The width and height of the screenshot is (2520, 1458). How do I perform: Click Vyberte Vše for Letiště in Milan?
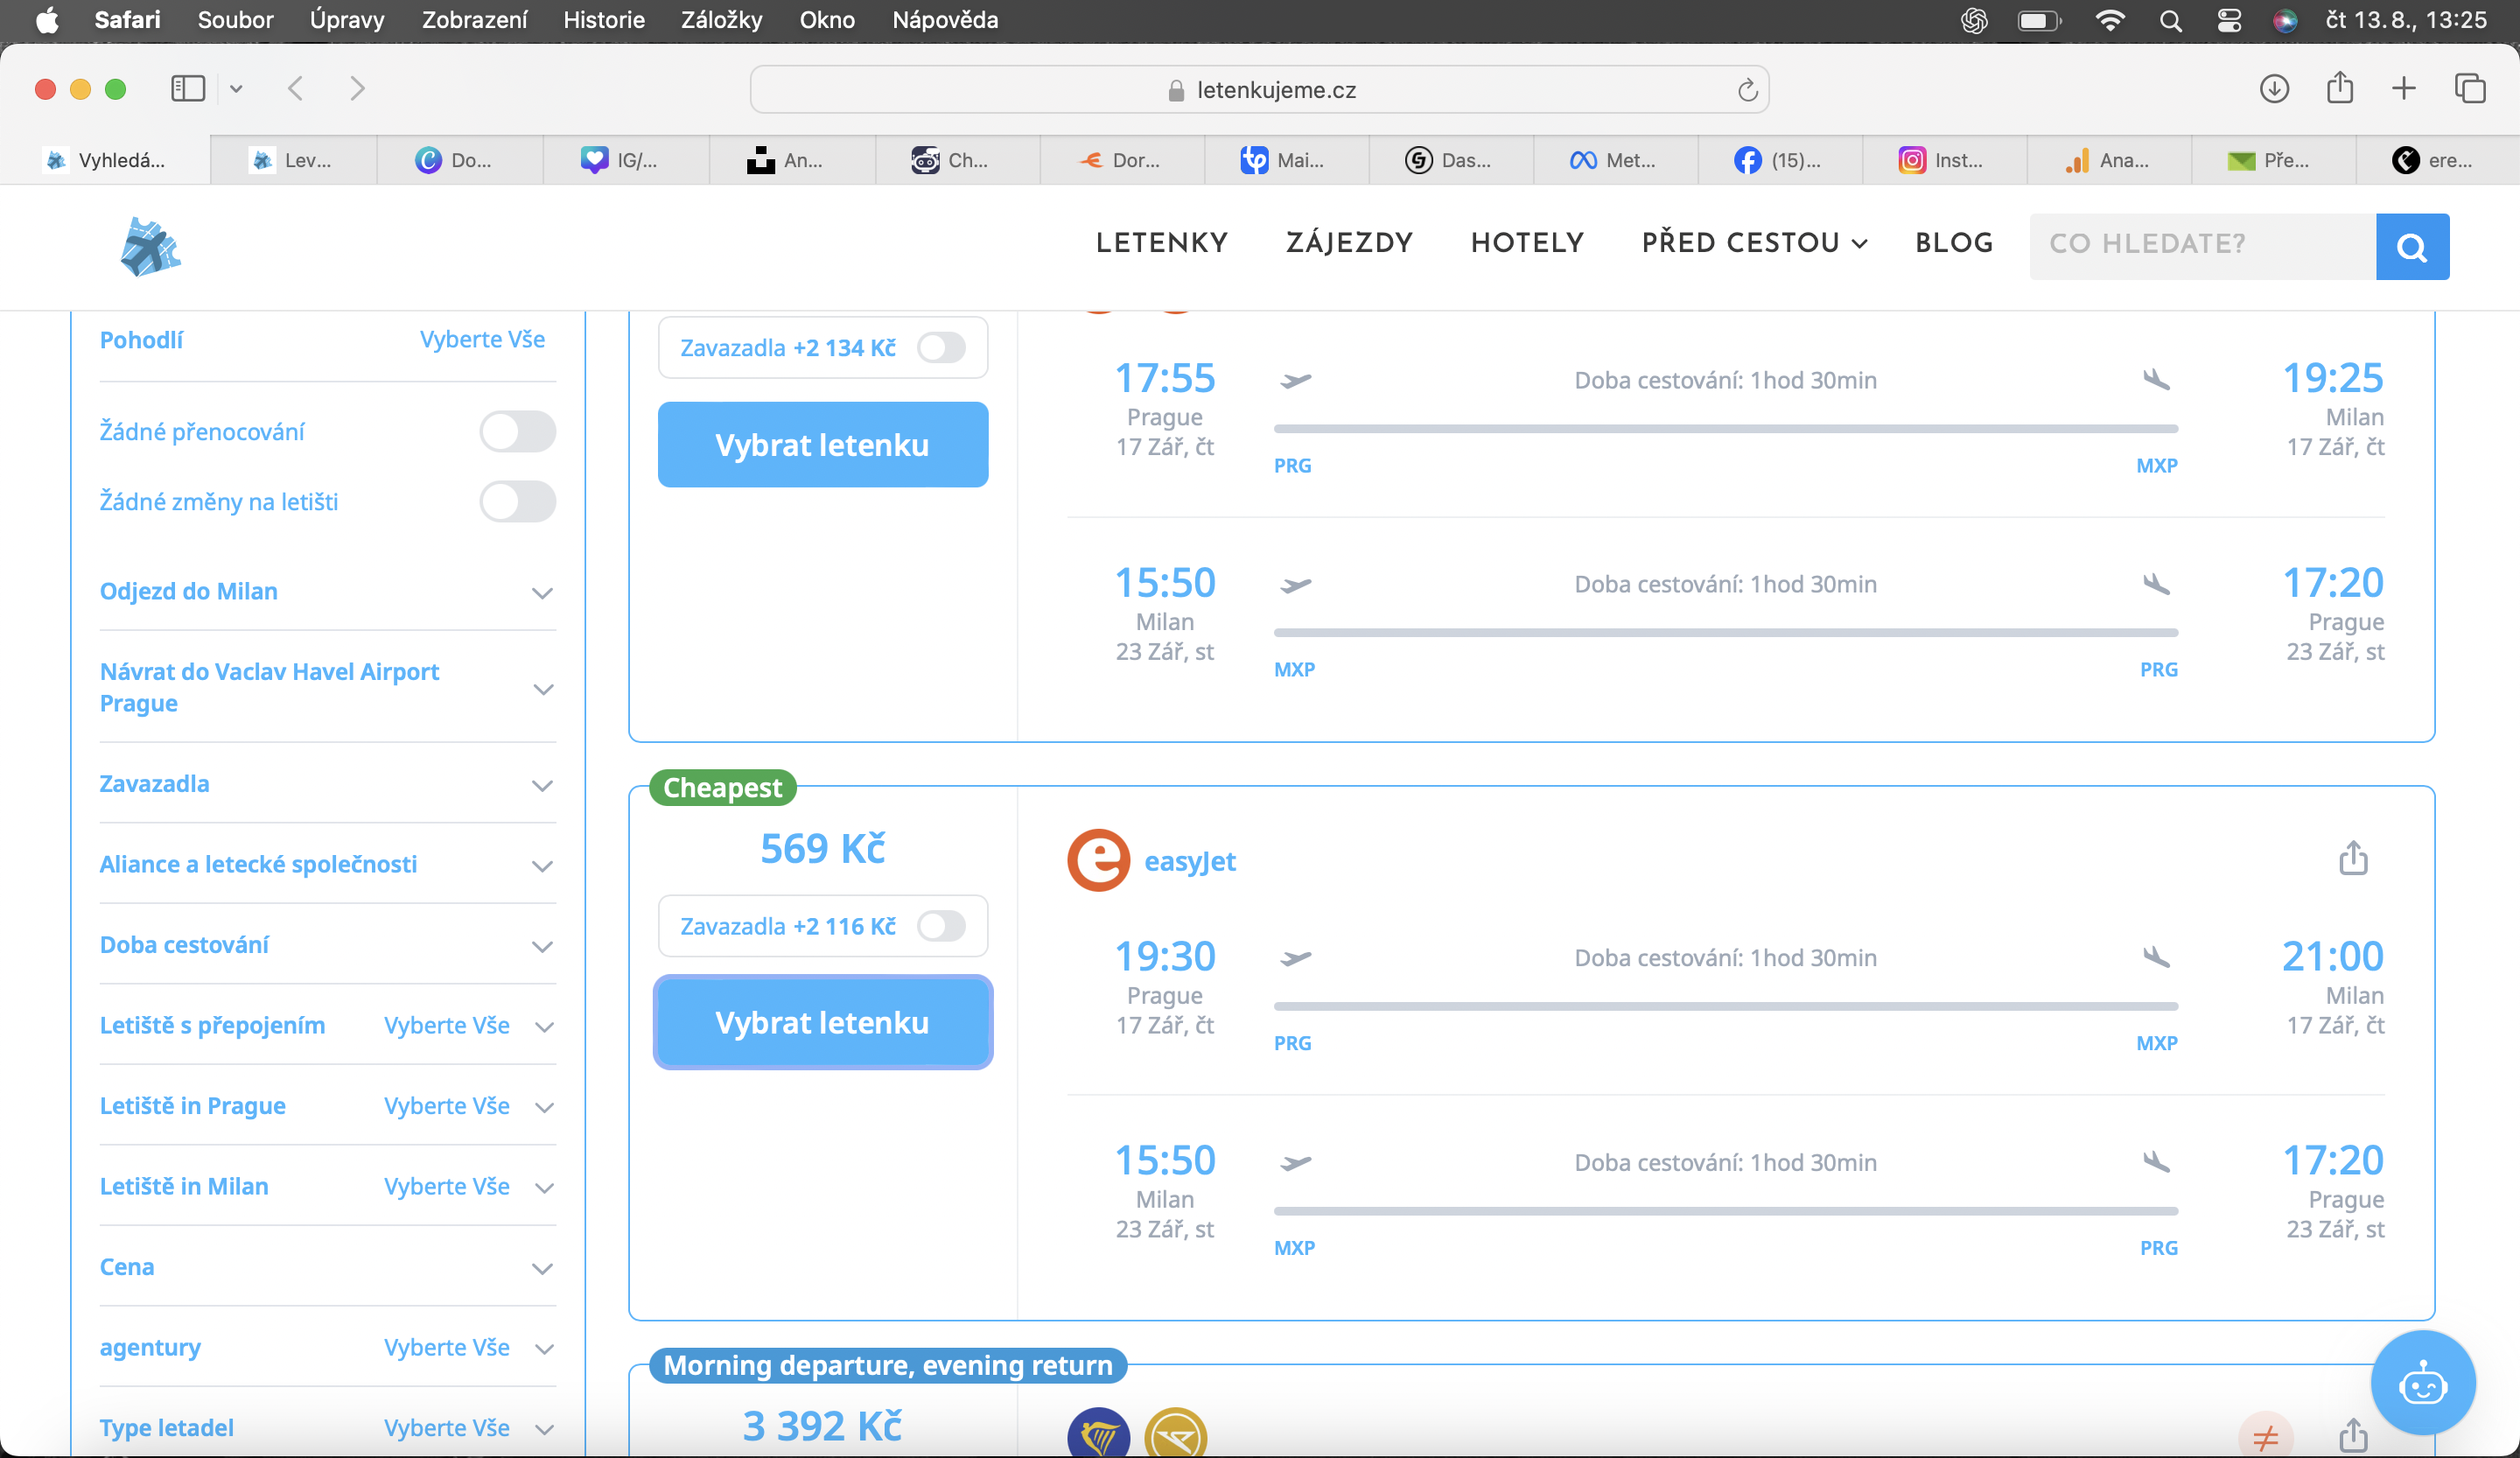[446, 1187]
